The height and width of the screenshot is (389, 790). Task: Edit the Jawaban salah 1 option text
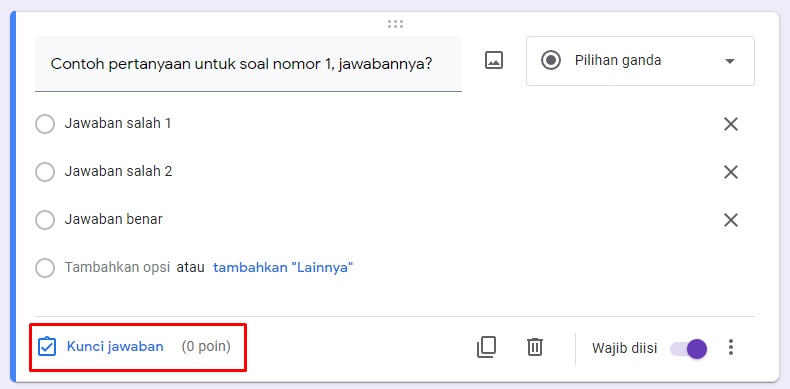118,123
